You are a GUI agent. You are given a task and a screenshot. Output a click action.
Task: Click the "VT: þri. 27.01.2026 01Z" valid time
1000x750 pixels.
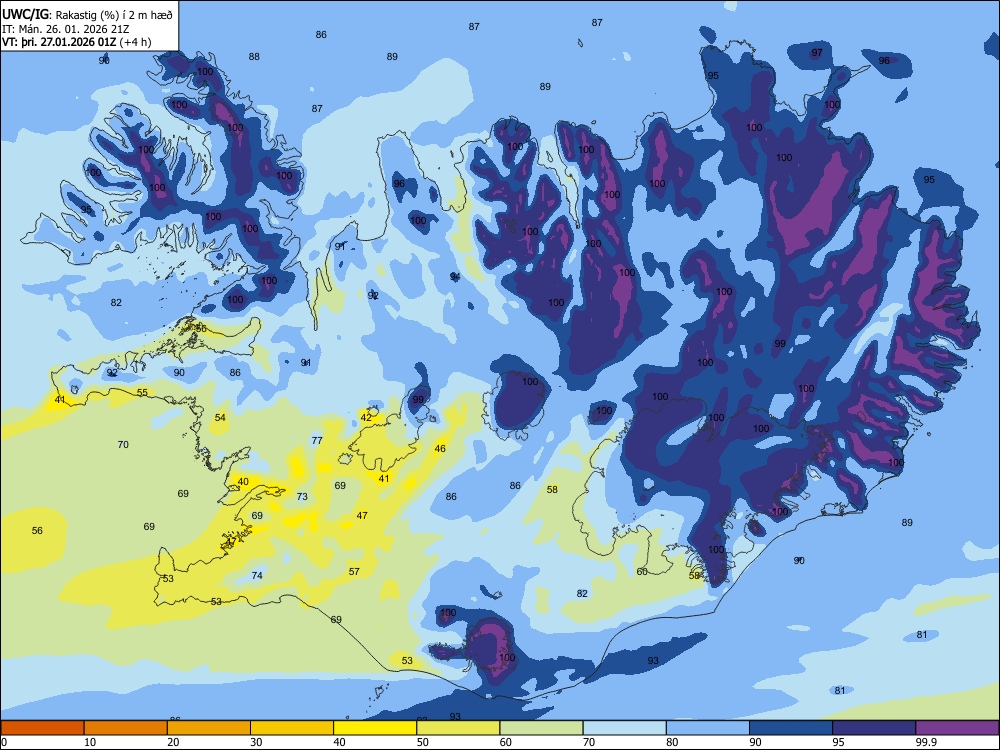coord(59,42)
